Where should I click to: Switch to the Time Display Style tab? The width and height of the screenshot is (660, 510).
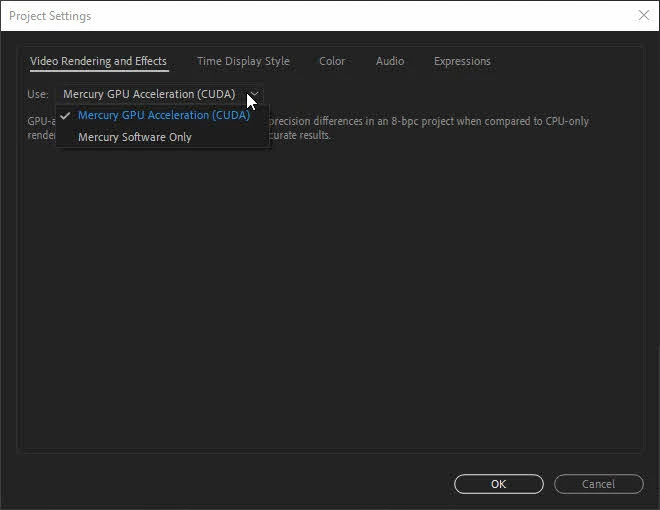pos(243,61)
